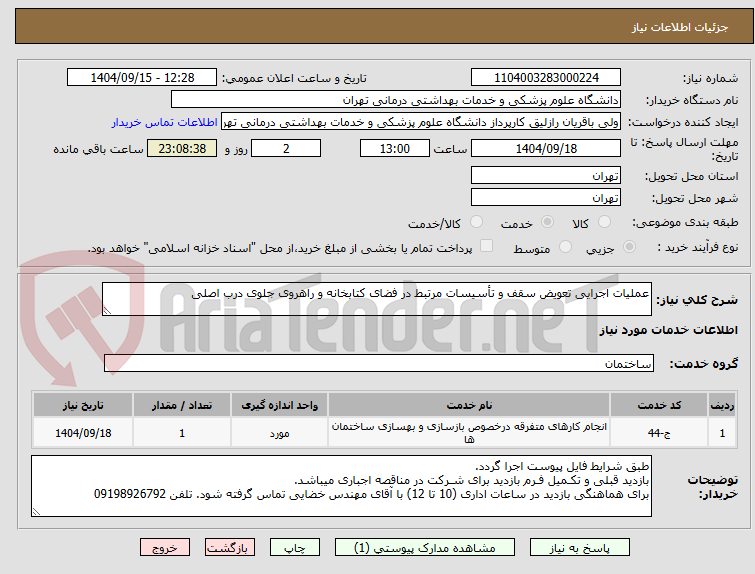Click the خروج exit button
The width and height of the screenshot is (755, 574).
pos(165,548)
